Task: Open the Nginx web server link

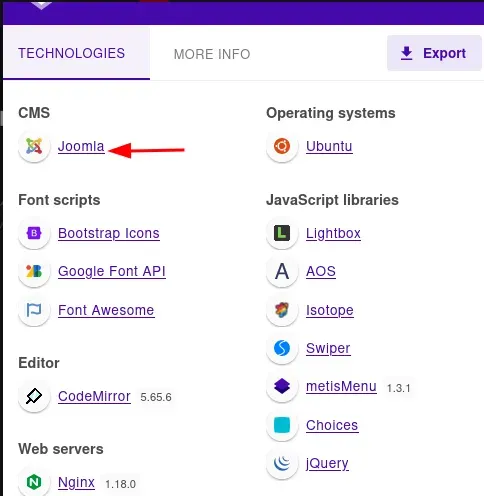Action: 76,482
